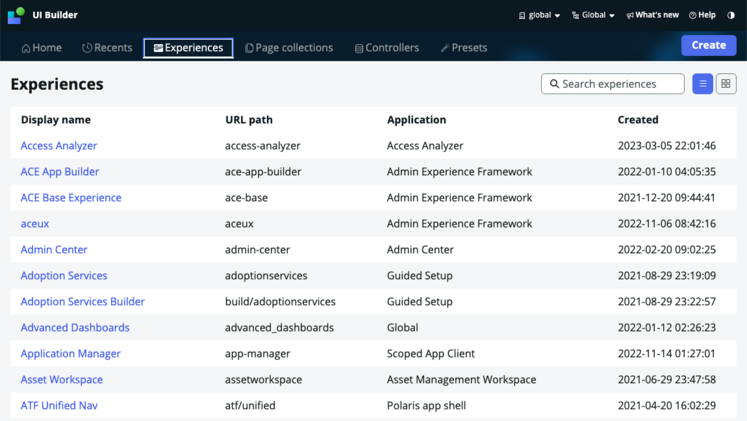Open the global application scope dropdown
The height and width of the screenshot is (421, 747).
pos(539,15)
